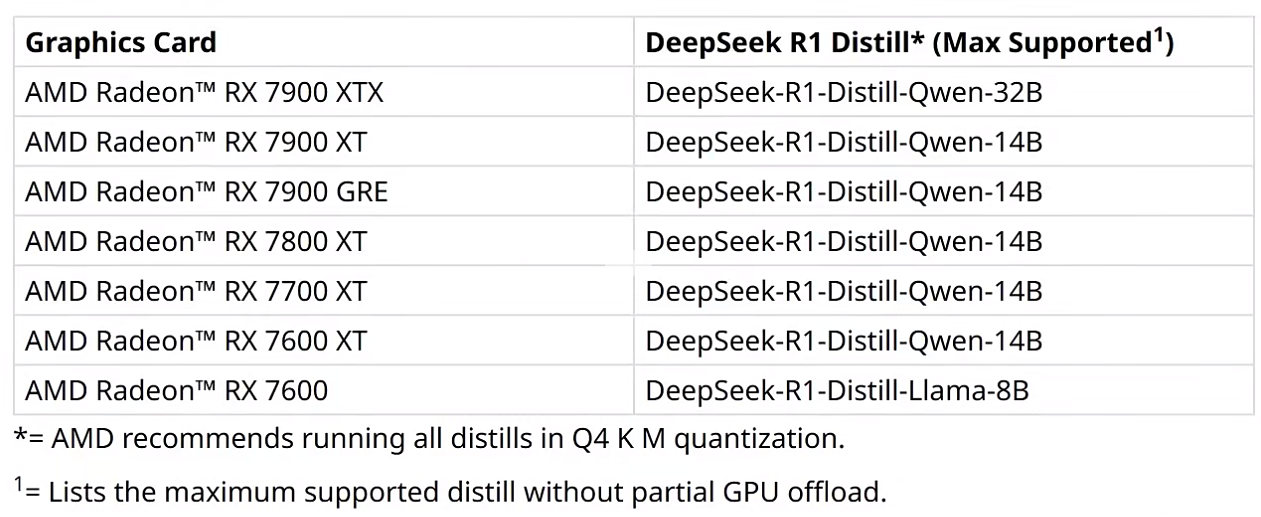
Task: Click the Q4 K M quantization footnote
Action: pos(430,439)
